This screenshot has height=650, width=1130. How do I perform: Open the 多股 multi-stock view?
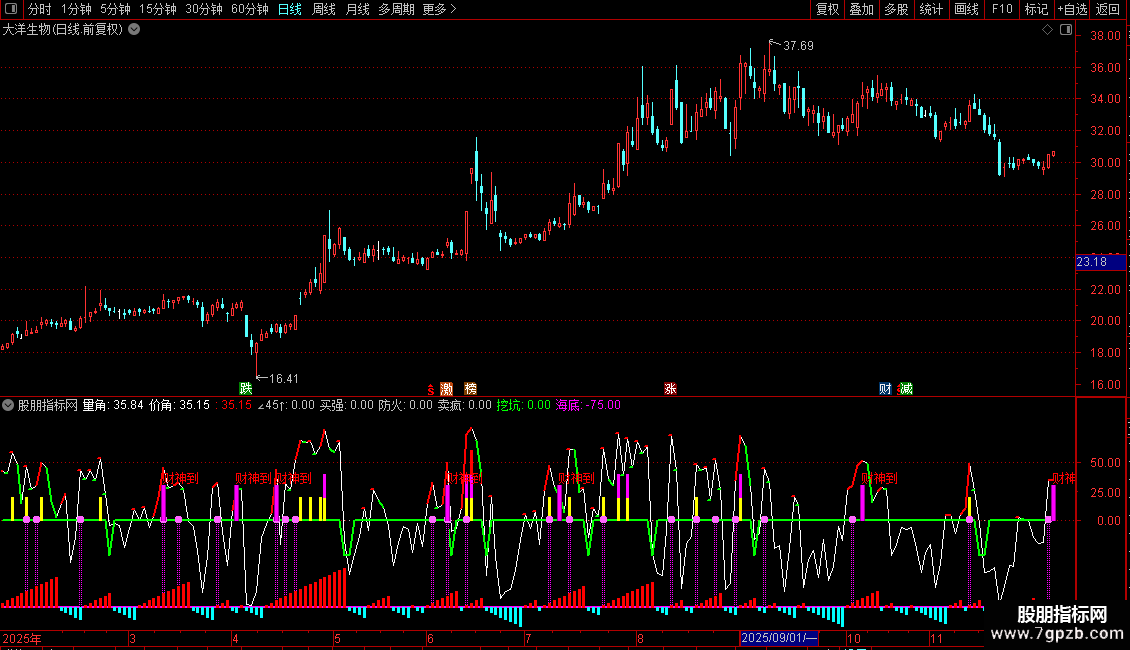click(896, 9)
